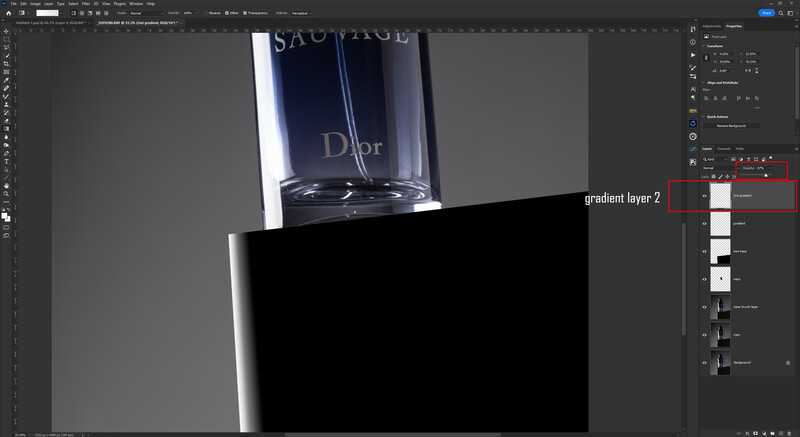The image size is (800, 437).
Task: Open options bar Opacity dropdown arrow
Action: [195, 13]
